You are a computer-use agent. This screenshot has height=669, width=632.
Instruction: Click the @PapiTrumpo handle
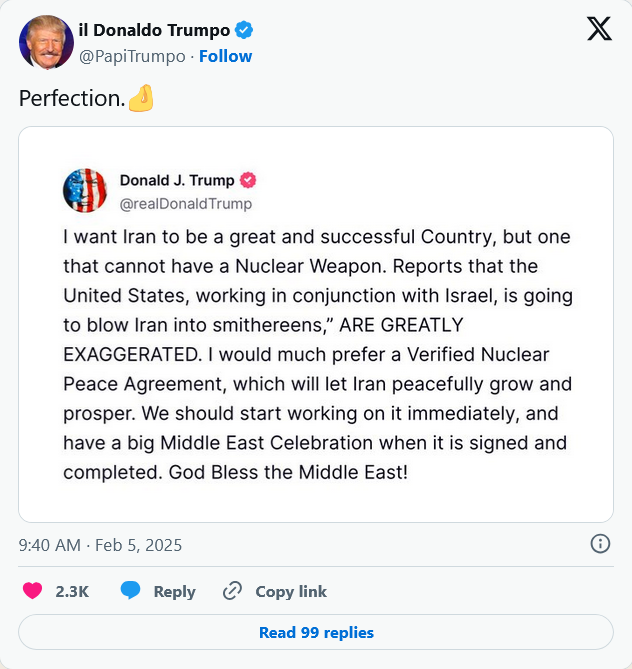[x=132, y=56]
